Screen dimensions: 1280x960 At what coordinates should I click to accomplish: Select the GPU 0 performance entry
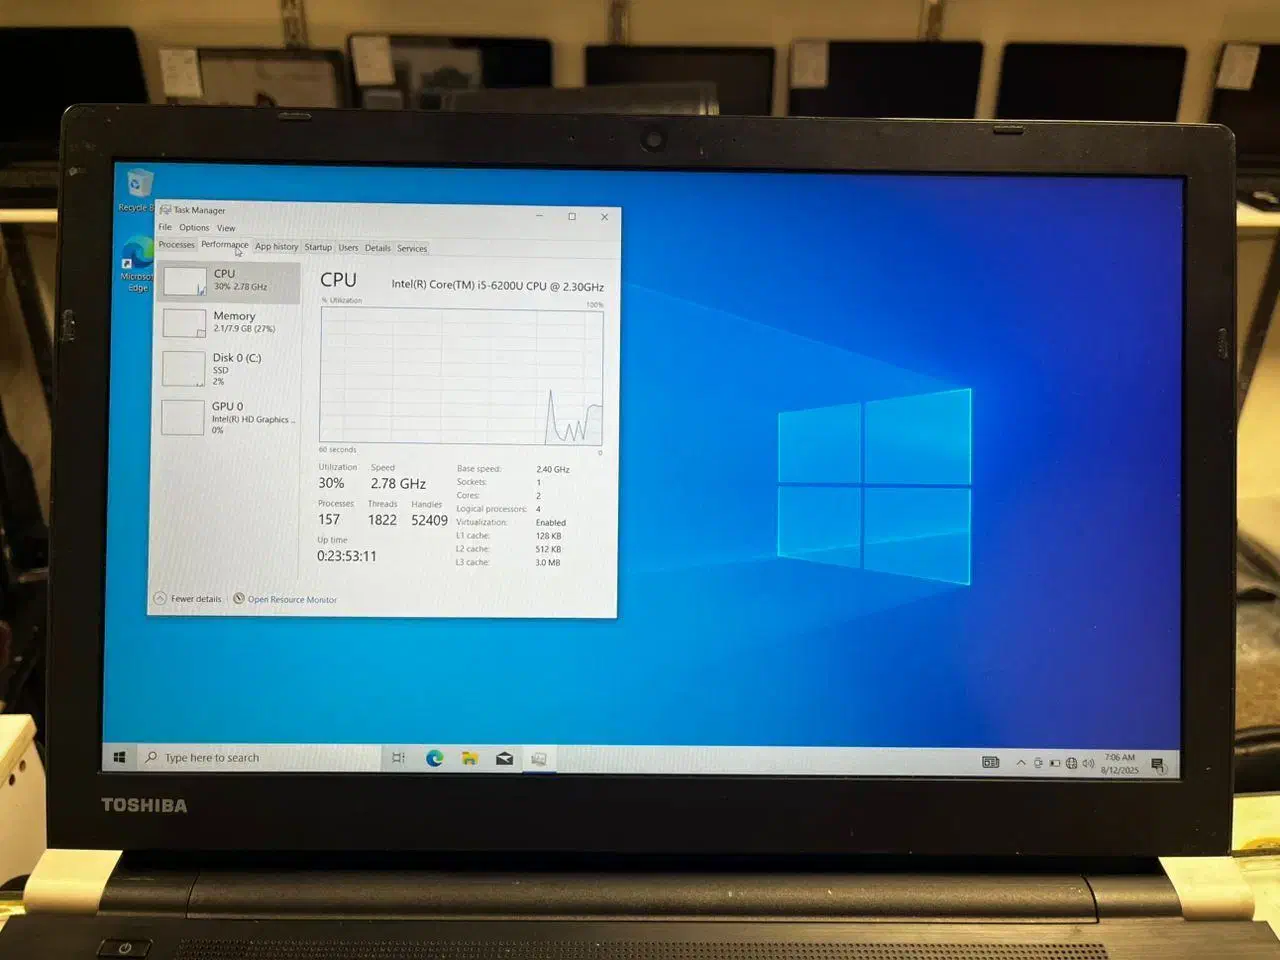(x=229, y=417)
